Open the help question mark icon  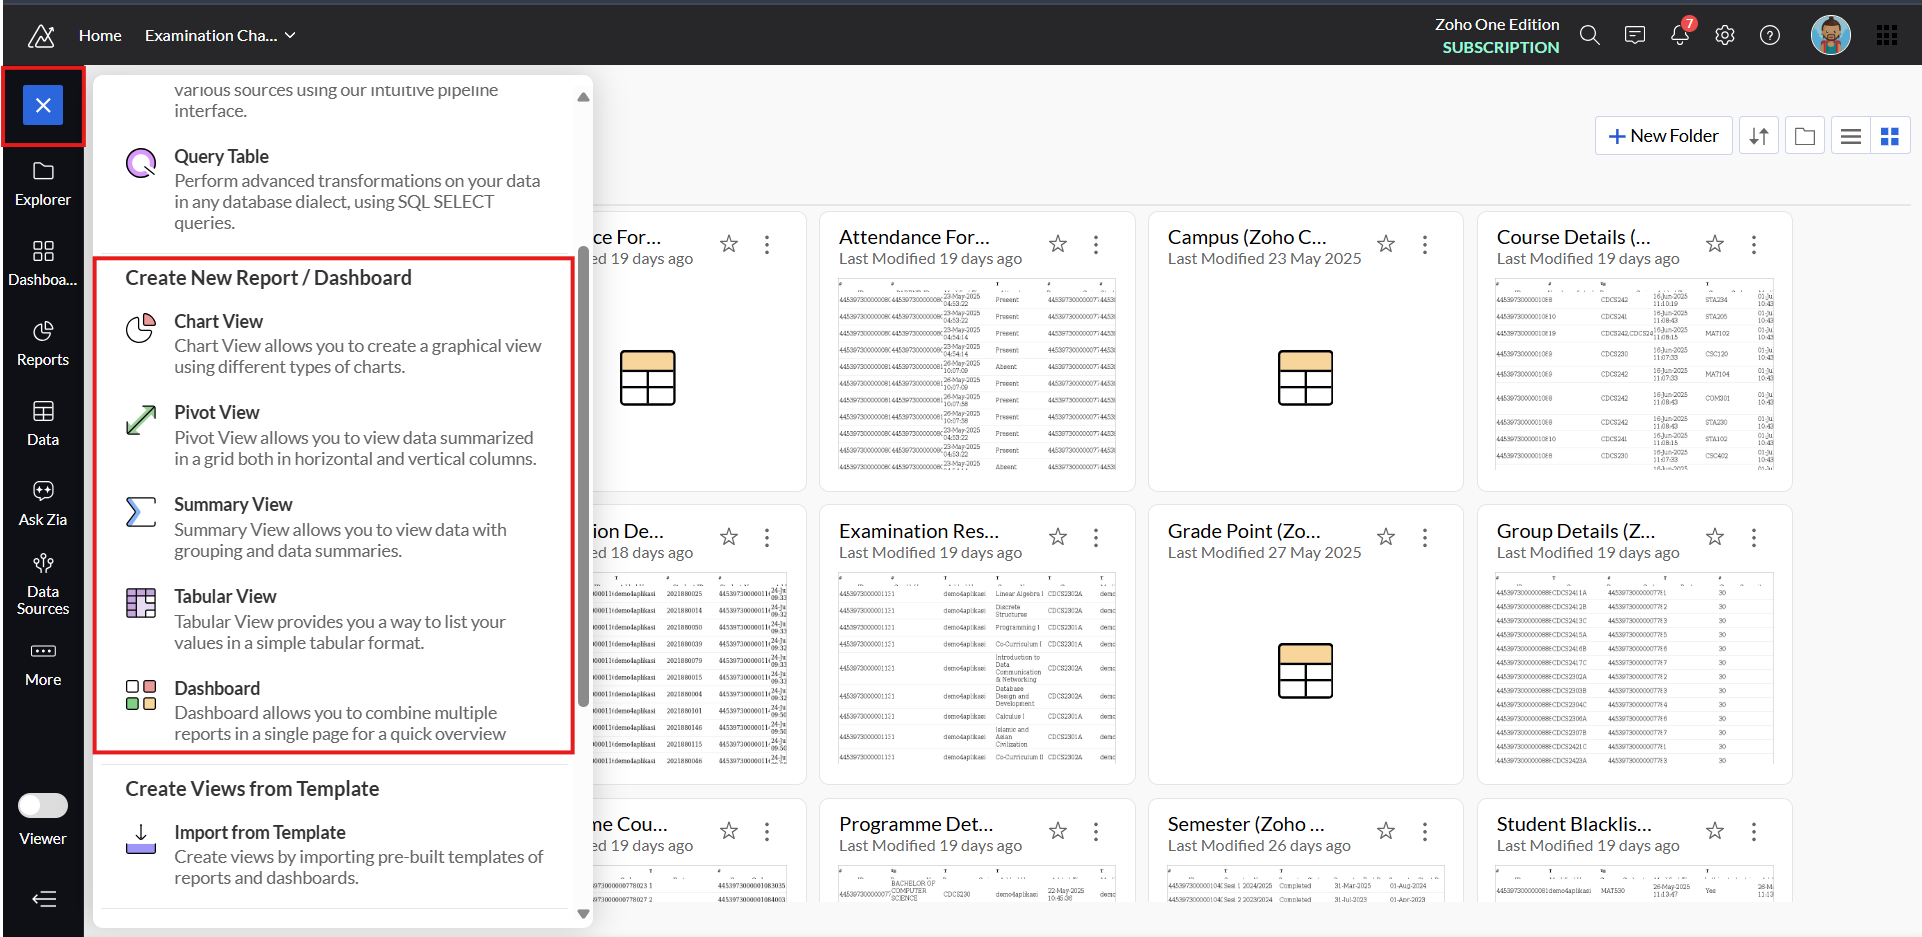(x=1770, y=36)
